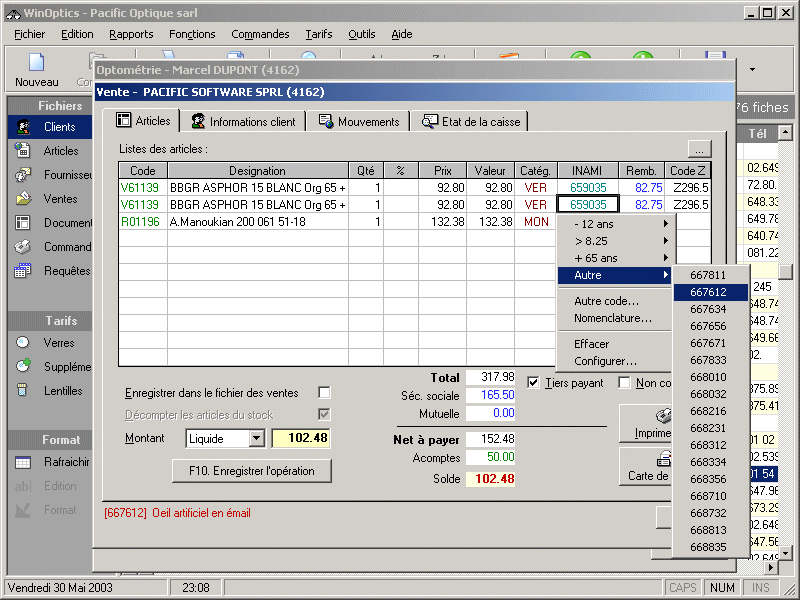This screenshot has height=600, width=800.
Task: Open the Montant Liquide dropdown
Action: tap(256, 438)
